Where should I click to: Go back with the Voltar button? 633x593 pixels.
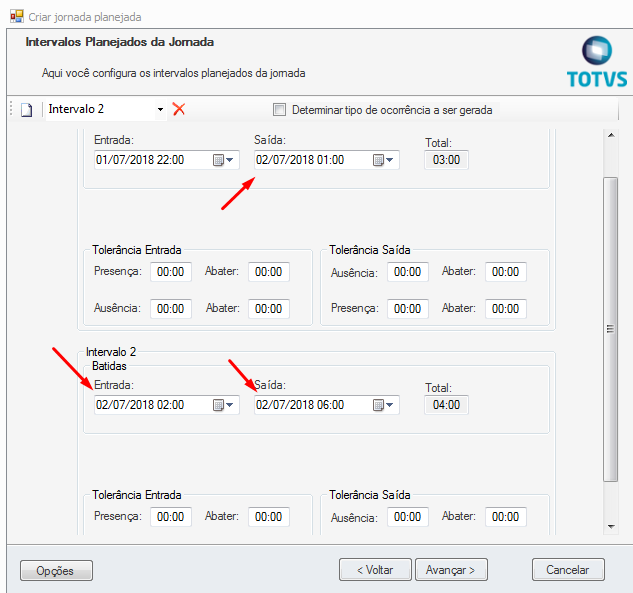point(375,570)
